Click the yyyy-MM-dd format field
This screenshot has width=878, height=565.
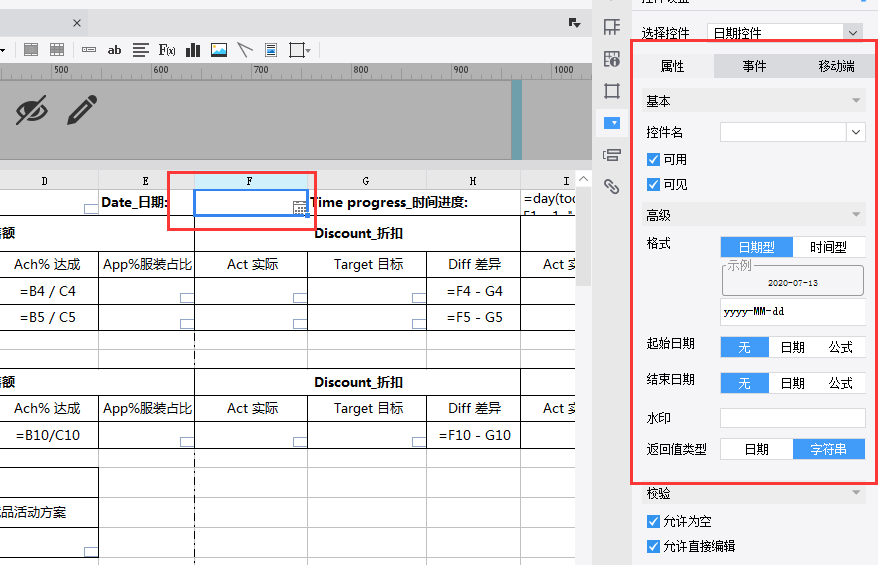click(793, 312)
